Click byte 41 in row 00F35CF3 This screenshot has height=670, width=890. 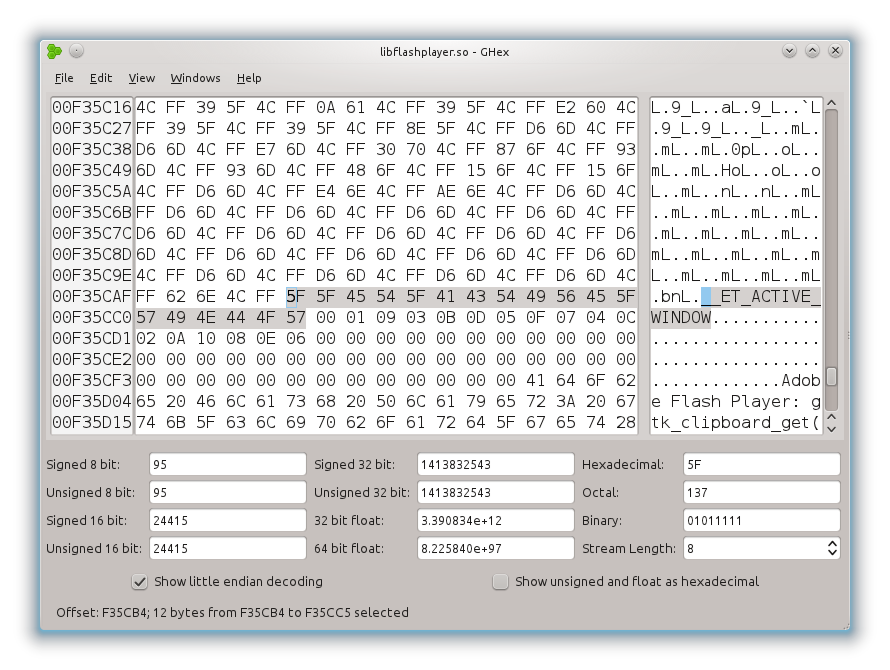(535, 380)
